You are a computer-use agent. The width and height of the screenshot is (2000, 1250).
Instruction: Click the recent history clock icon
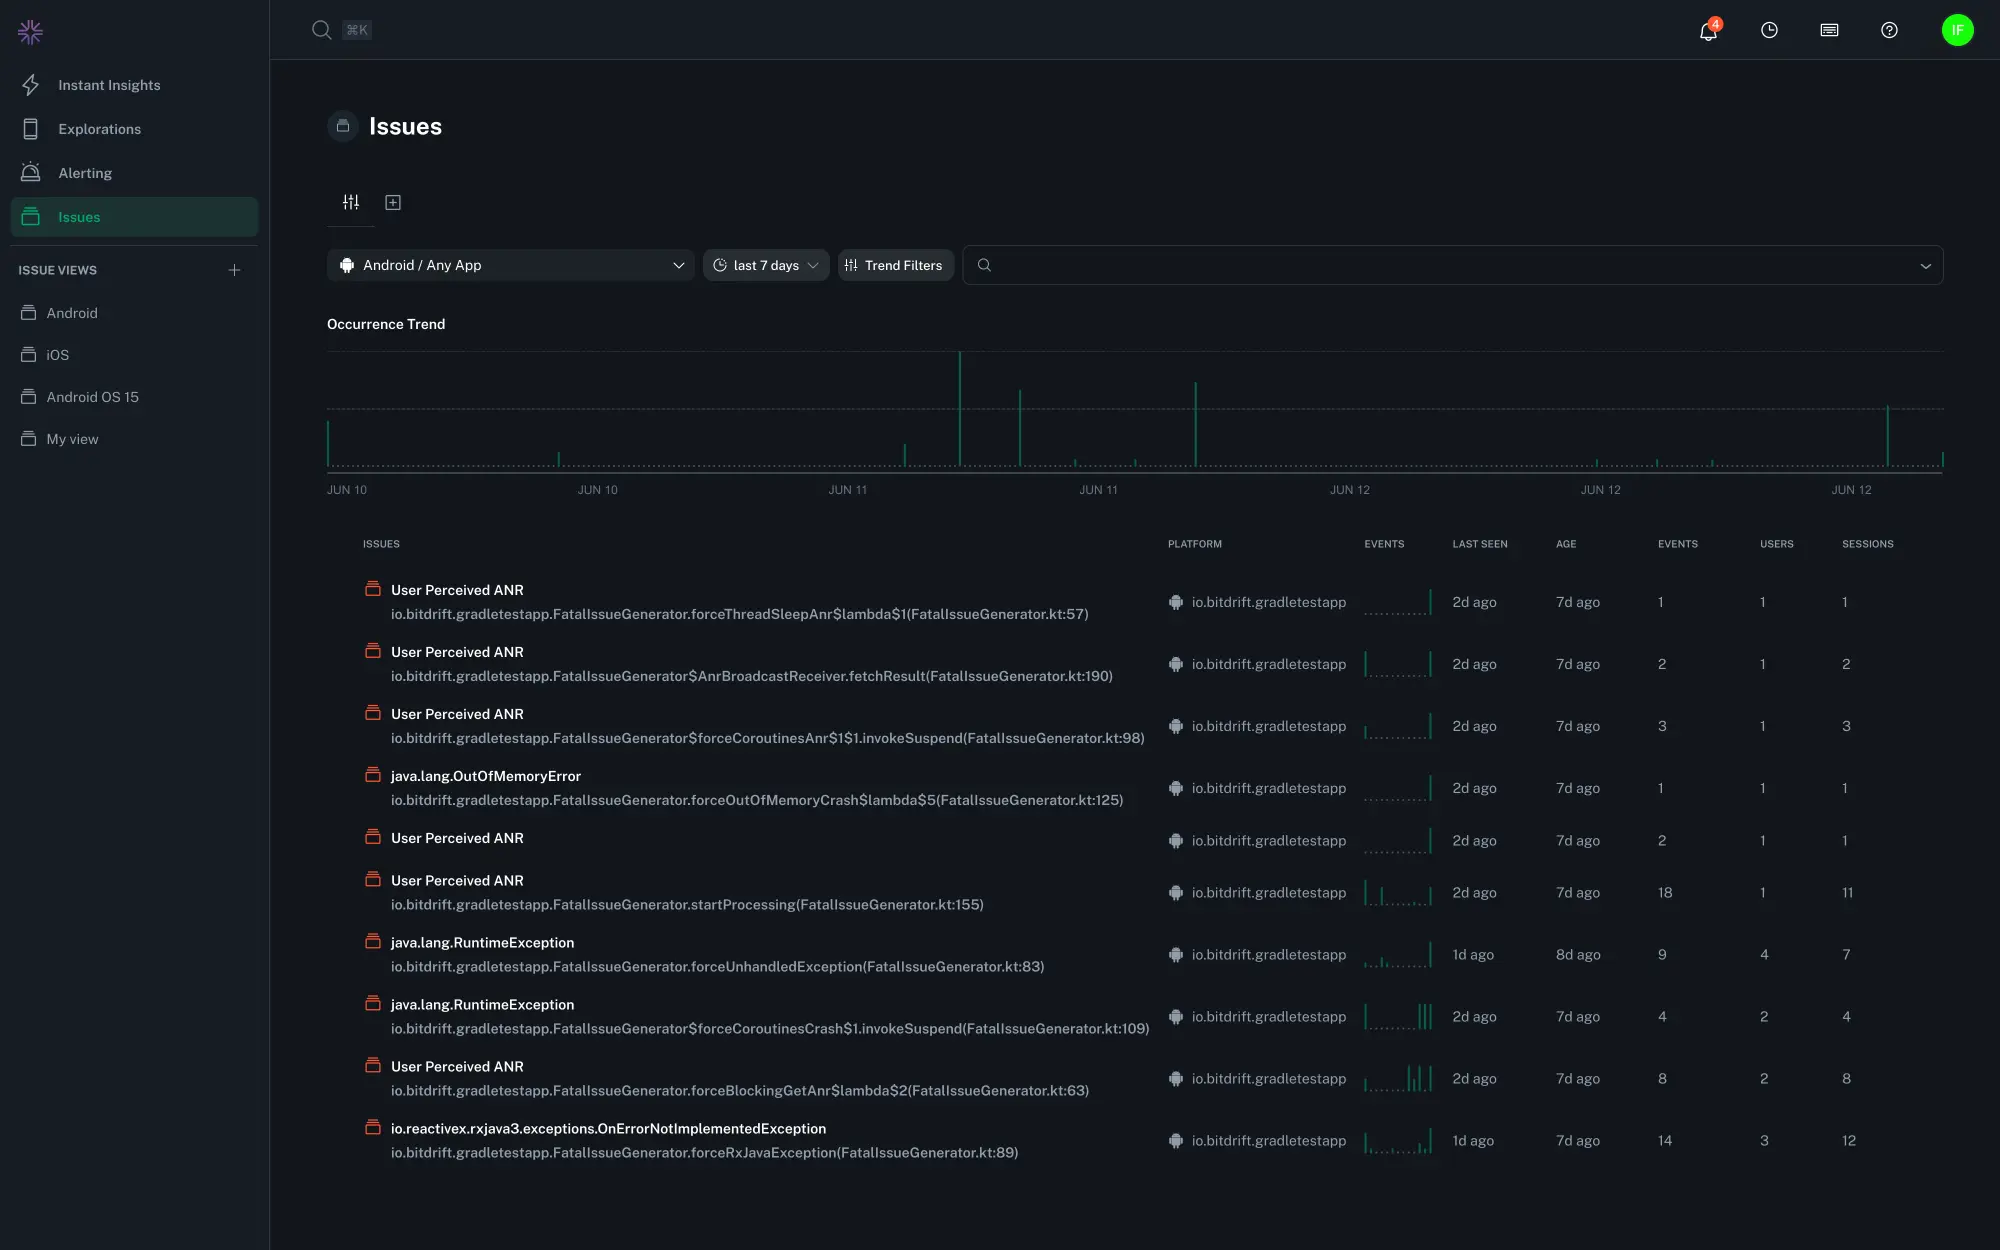[1769, 31]
